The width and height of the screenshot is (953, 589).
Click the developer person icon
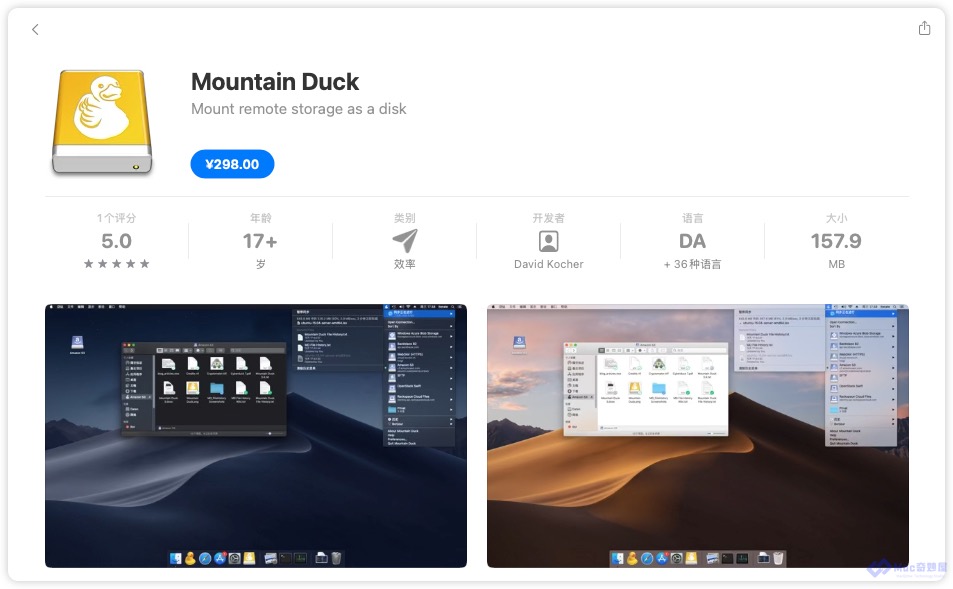click(x=548, y=241)
